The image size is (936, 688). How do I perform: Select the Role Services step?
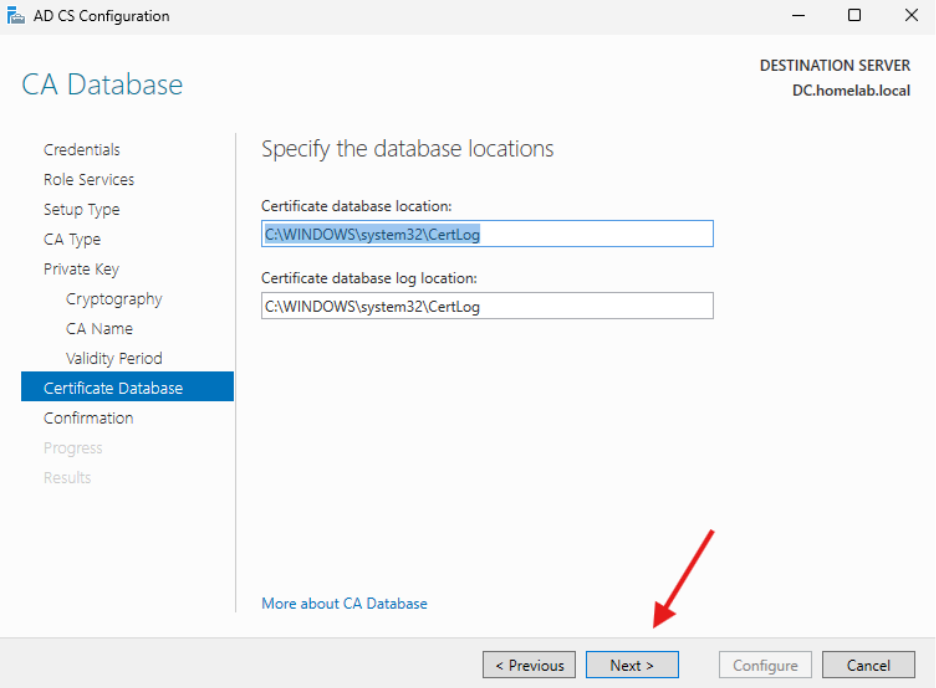click(88, 179)
